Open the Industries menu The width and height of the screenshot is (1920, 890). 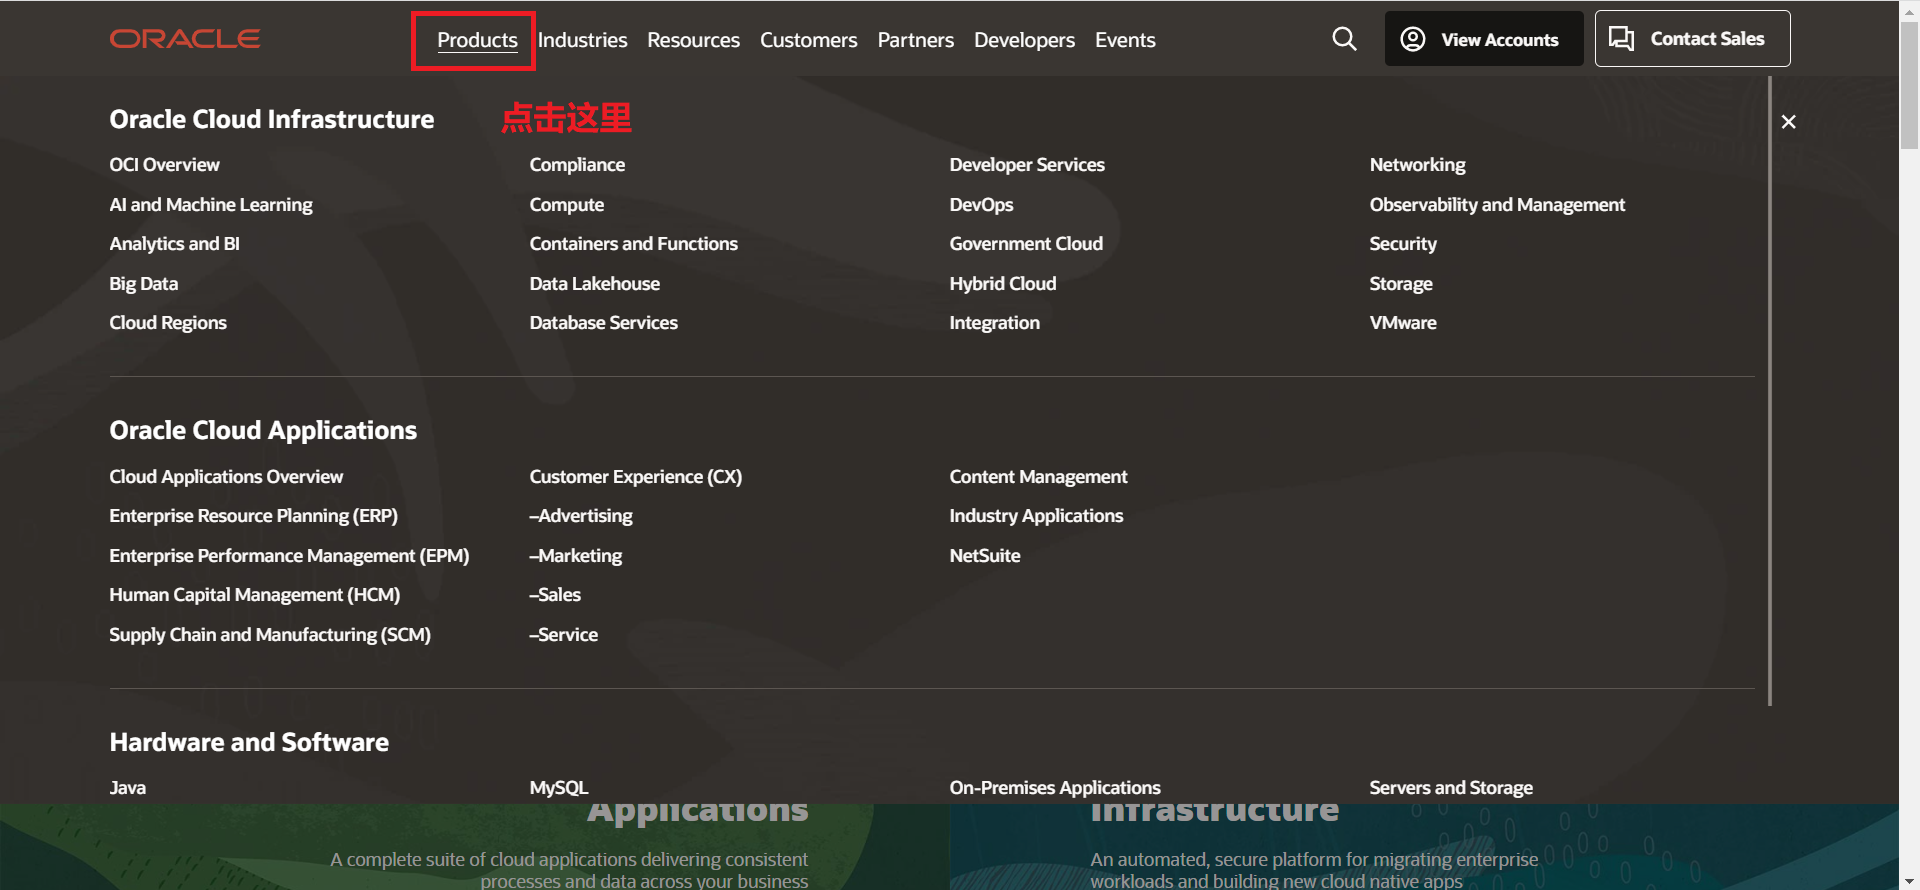[583, 40]
